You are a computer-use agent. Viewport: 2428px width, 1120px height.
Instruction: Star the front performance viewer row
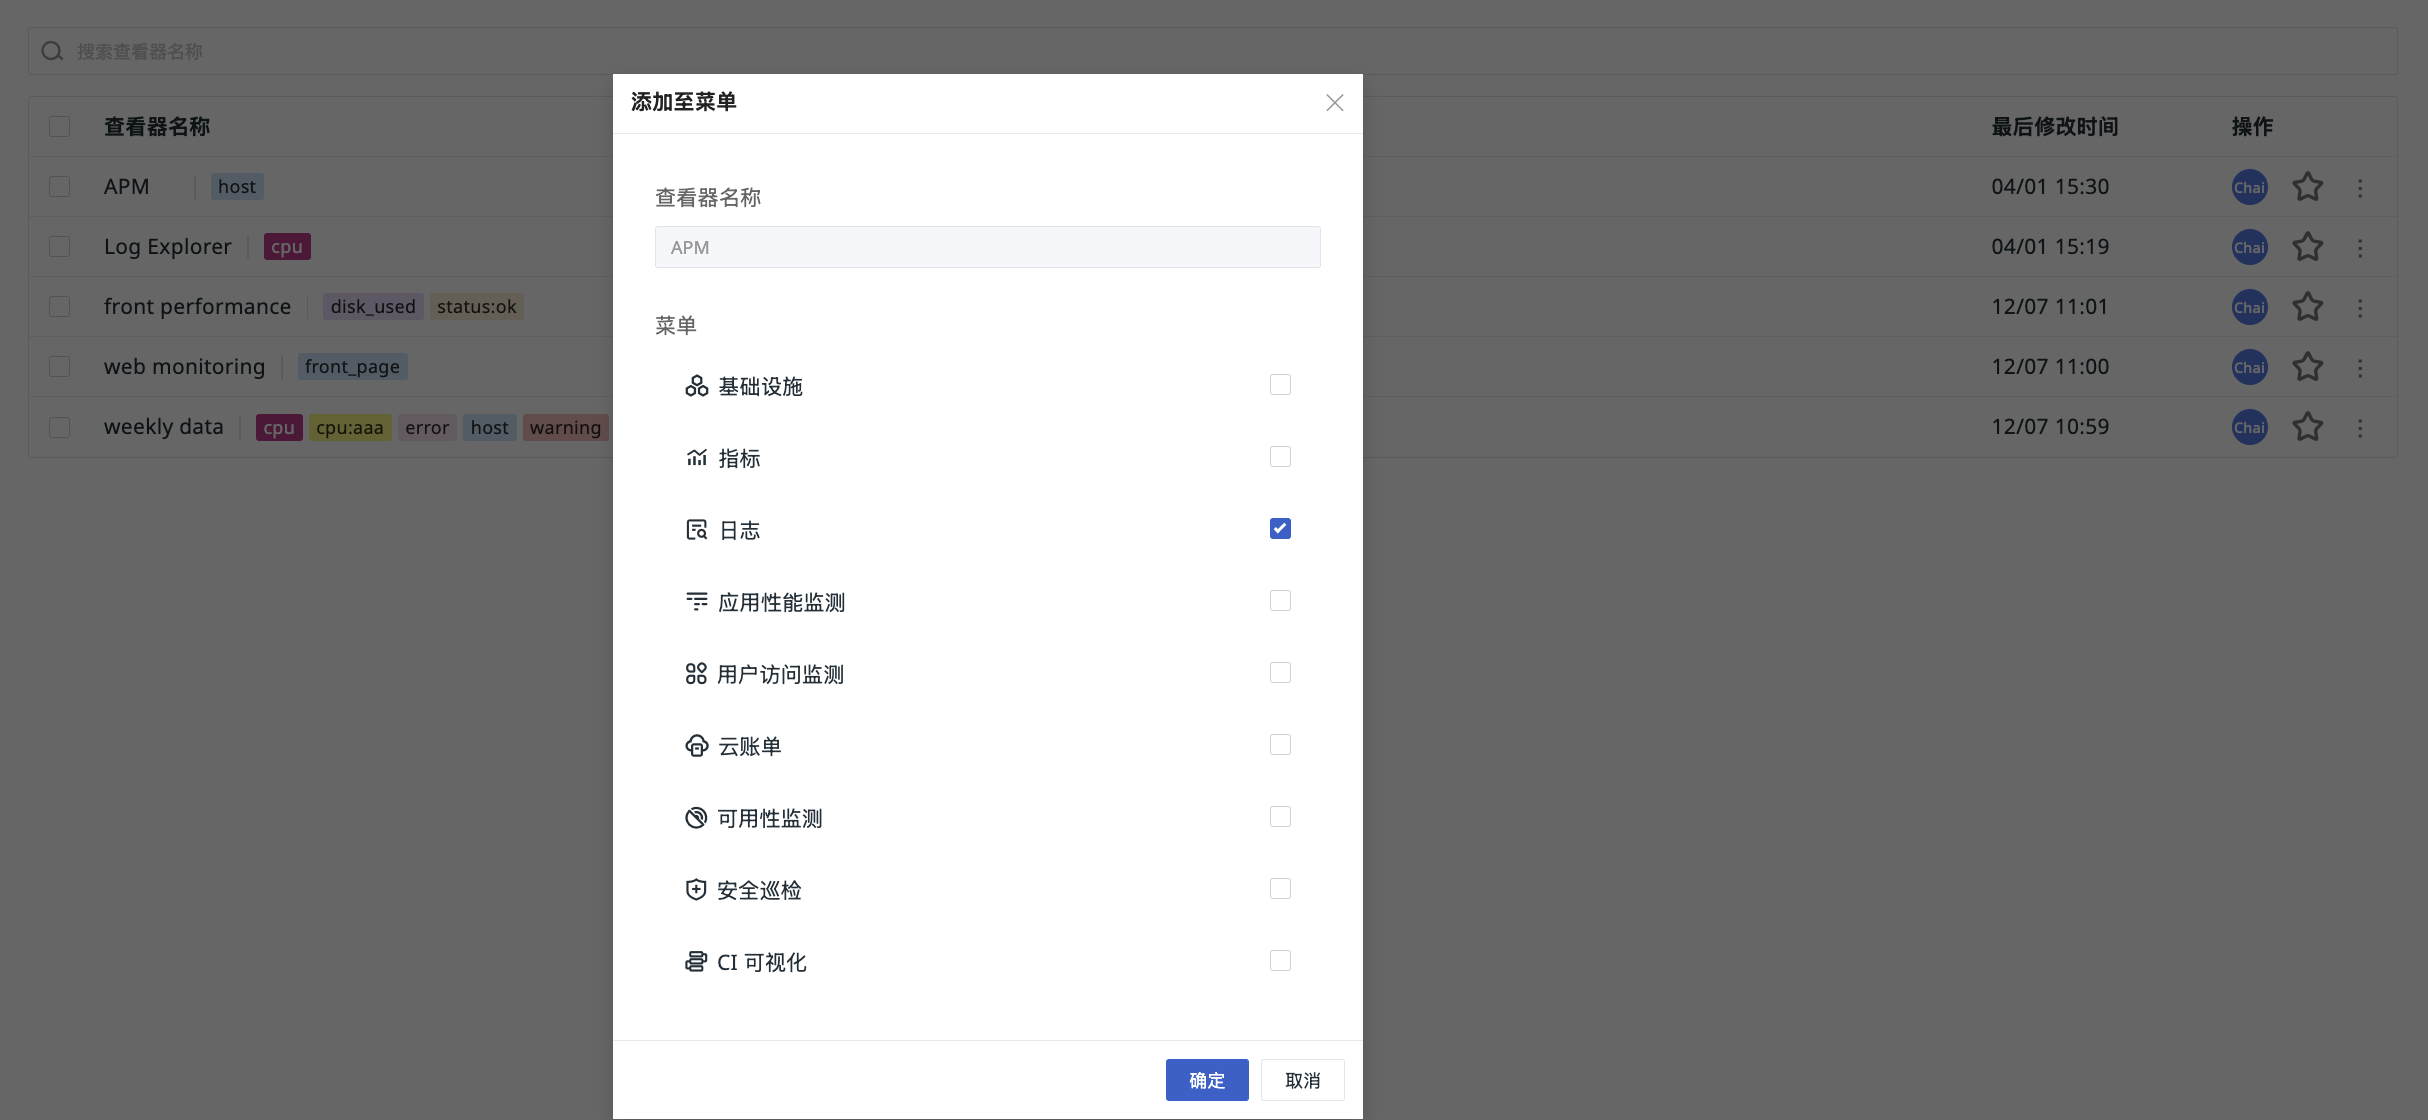click(x=2307, y=307)
